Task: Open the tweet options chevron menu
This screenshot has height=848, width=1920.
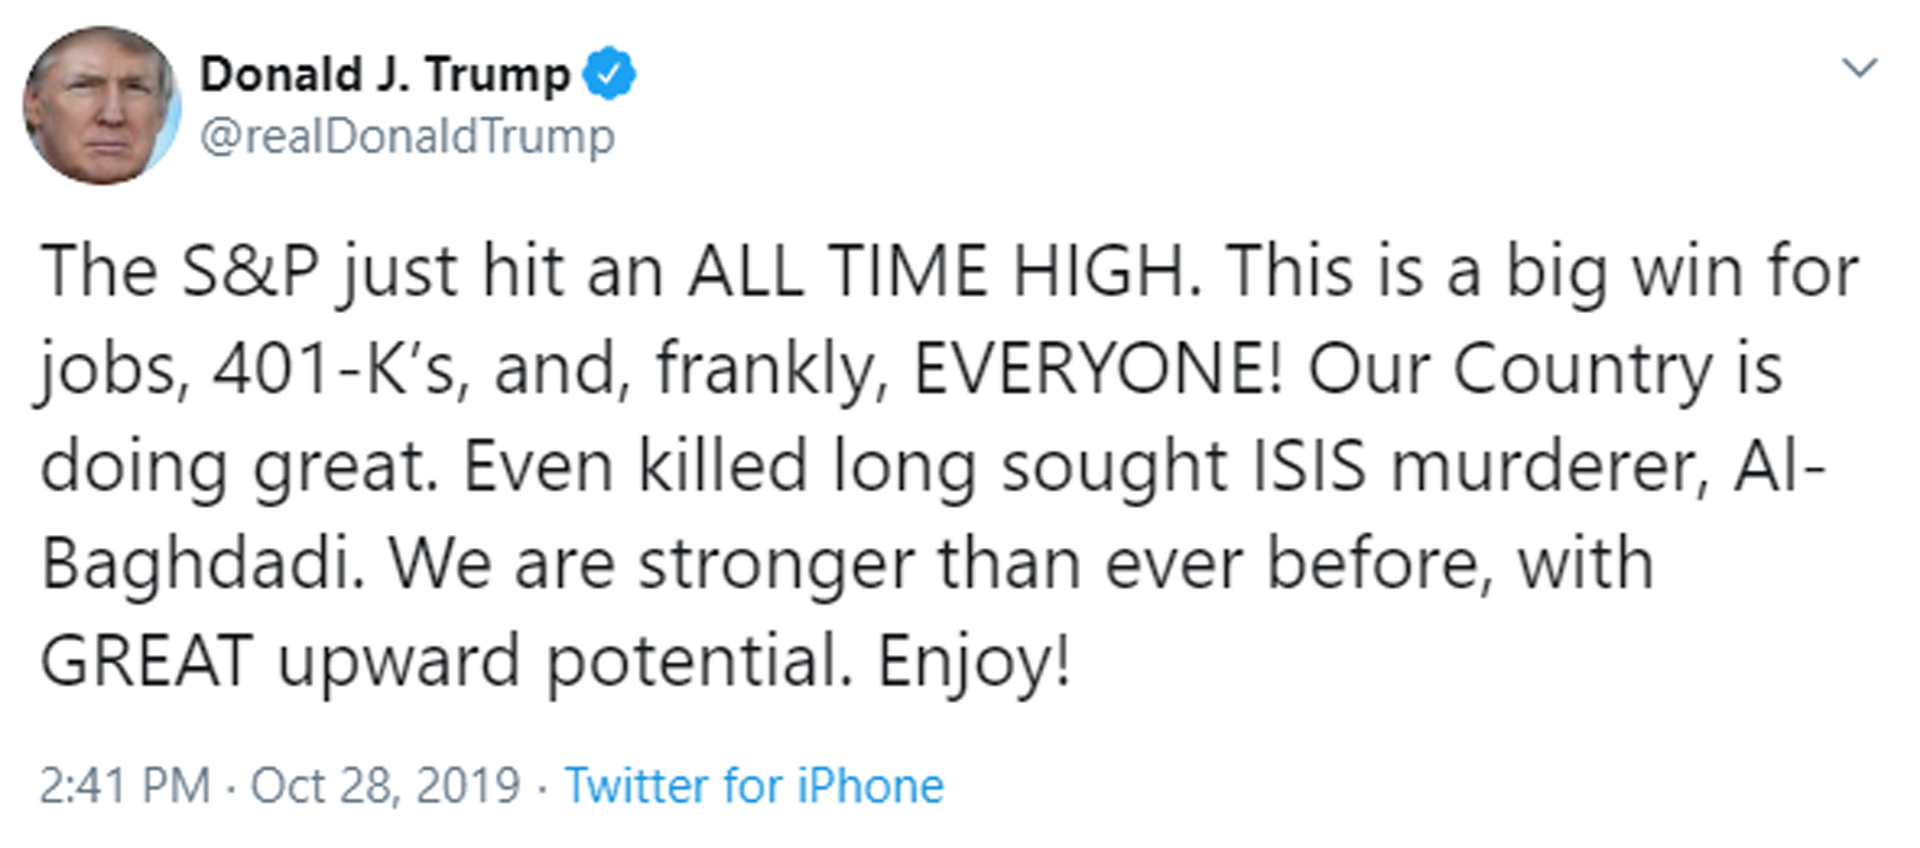Action: [1859, 67]
